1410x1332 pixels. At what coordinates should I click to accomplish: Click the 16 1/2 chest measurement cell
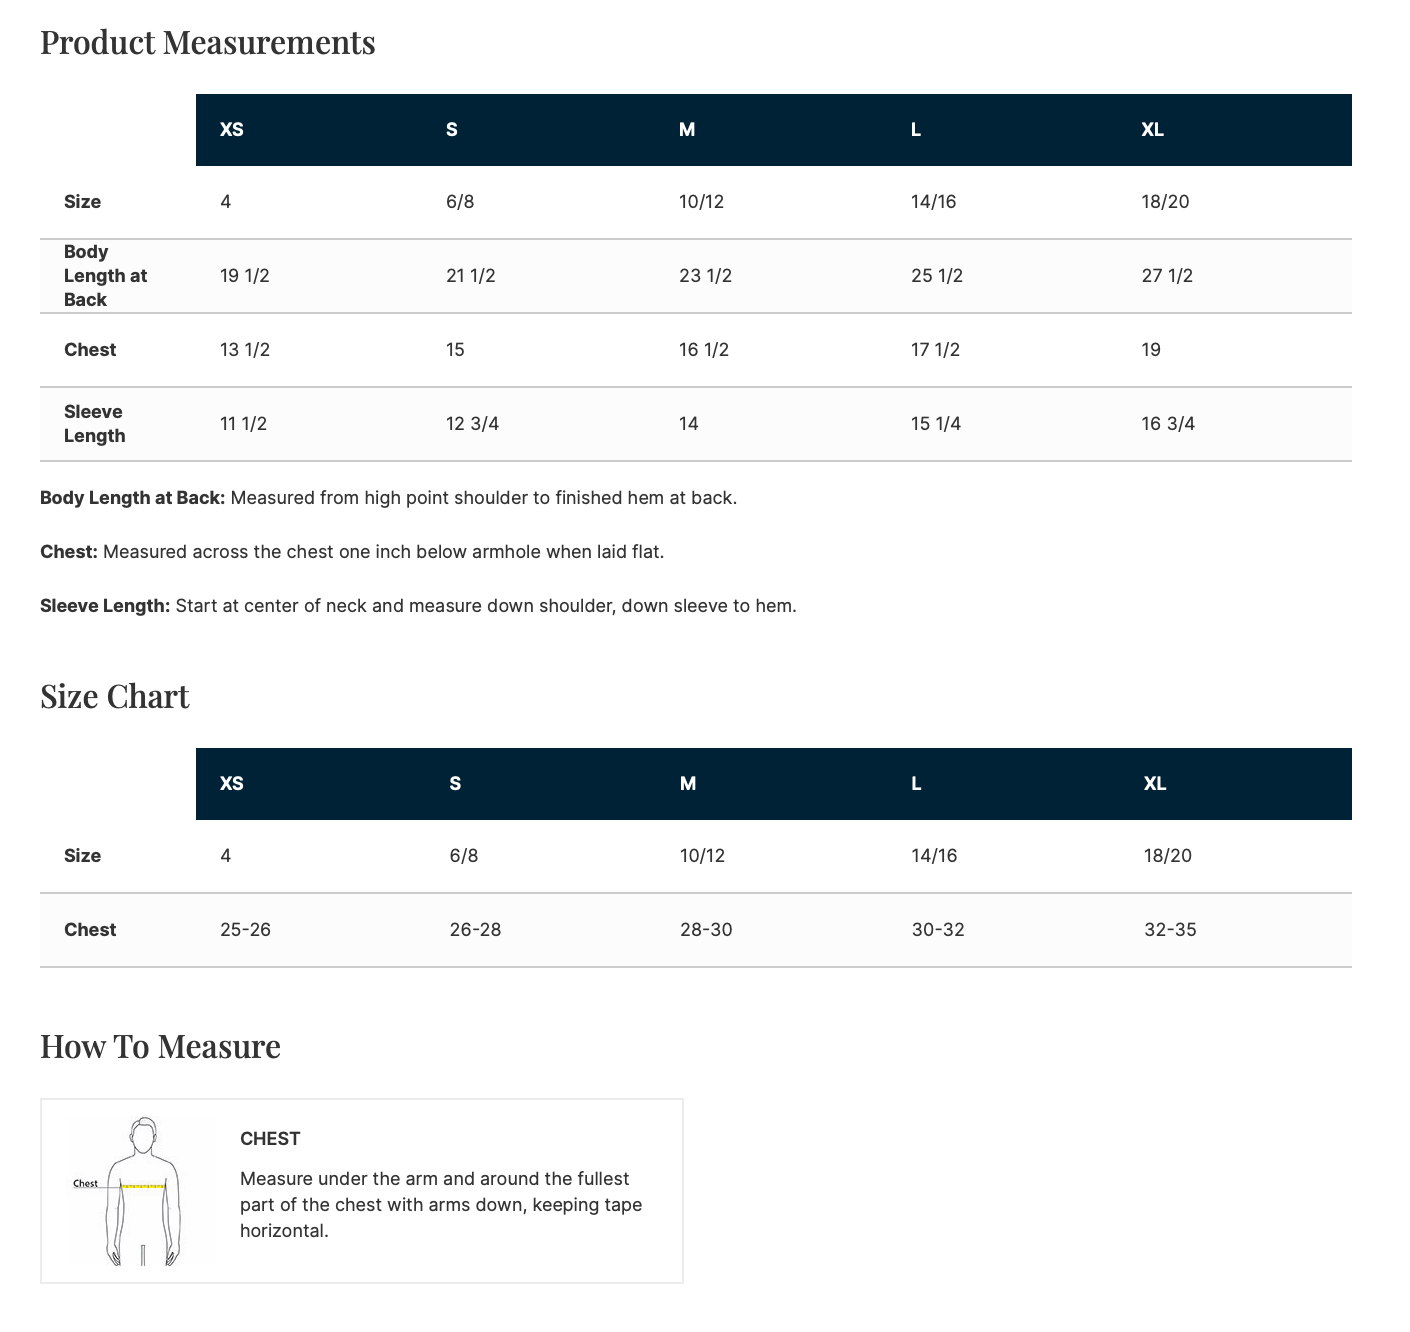[x=704, y=350]
